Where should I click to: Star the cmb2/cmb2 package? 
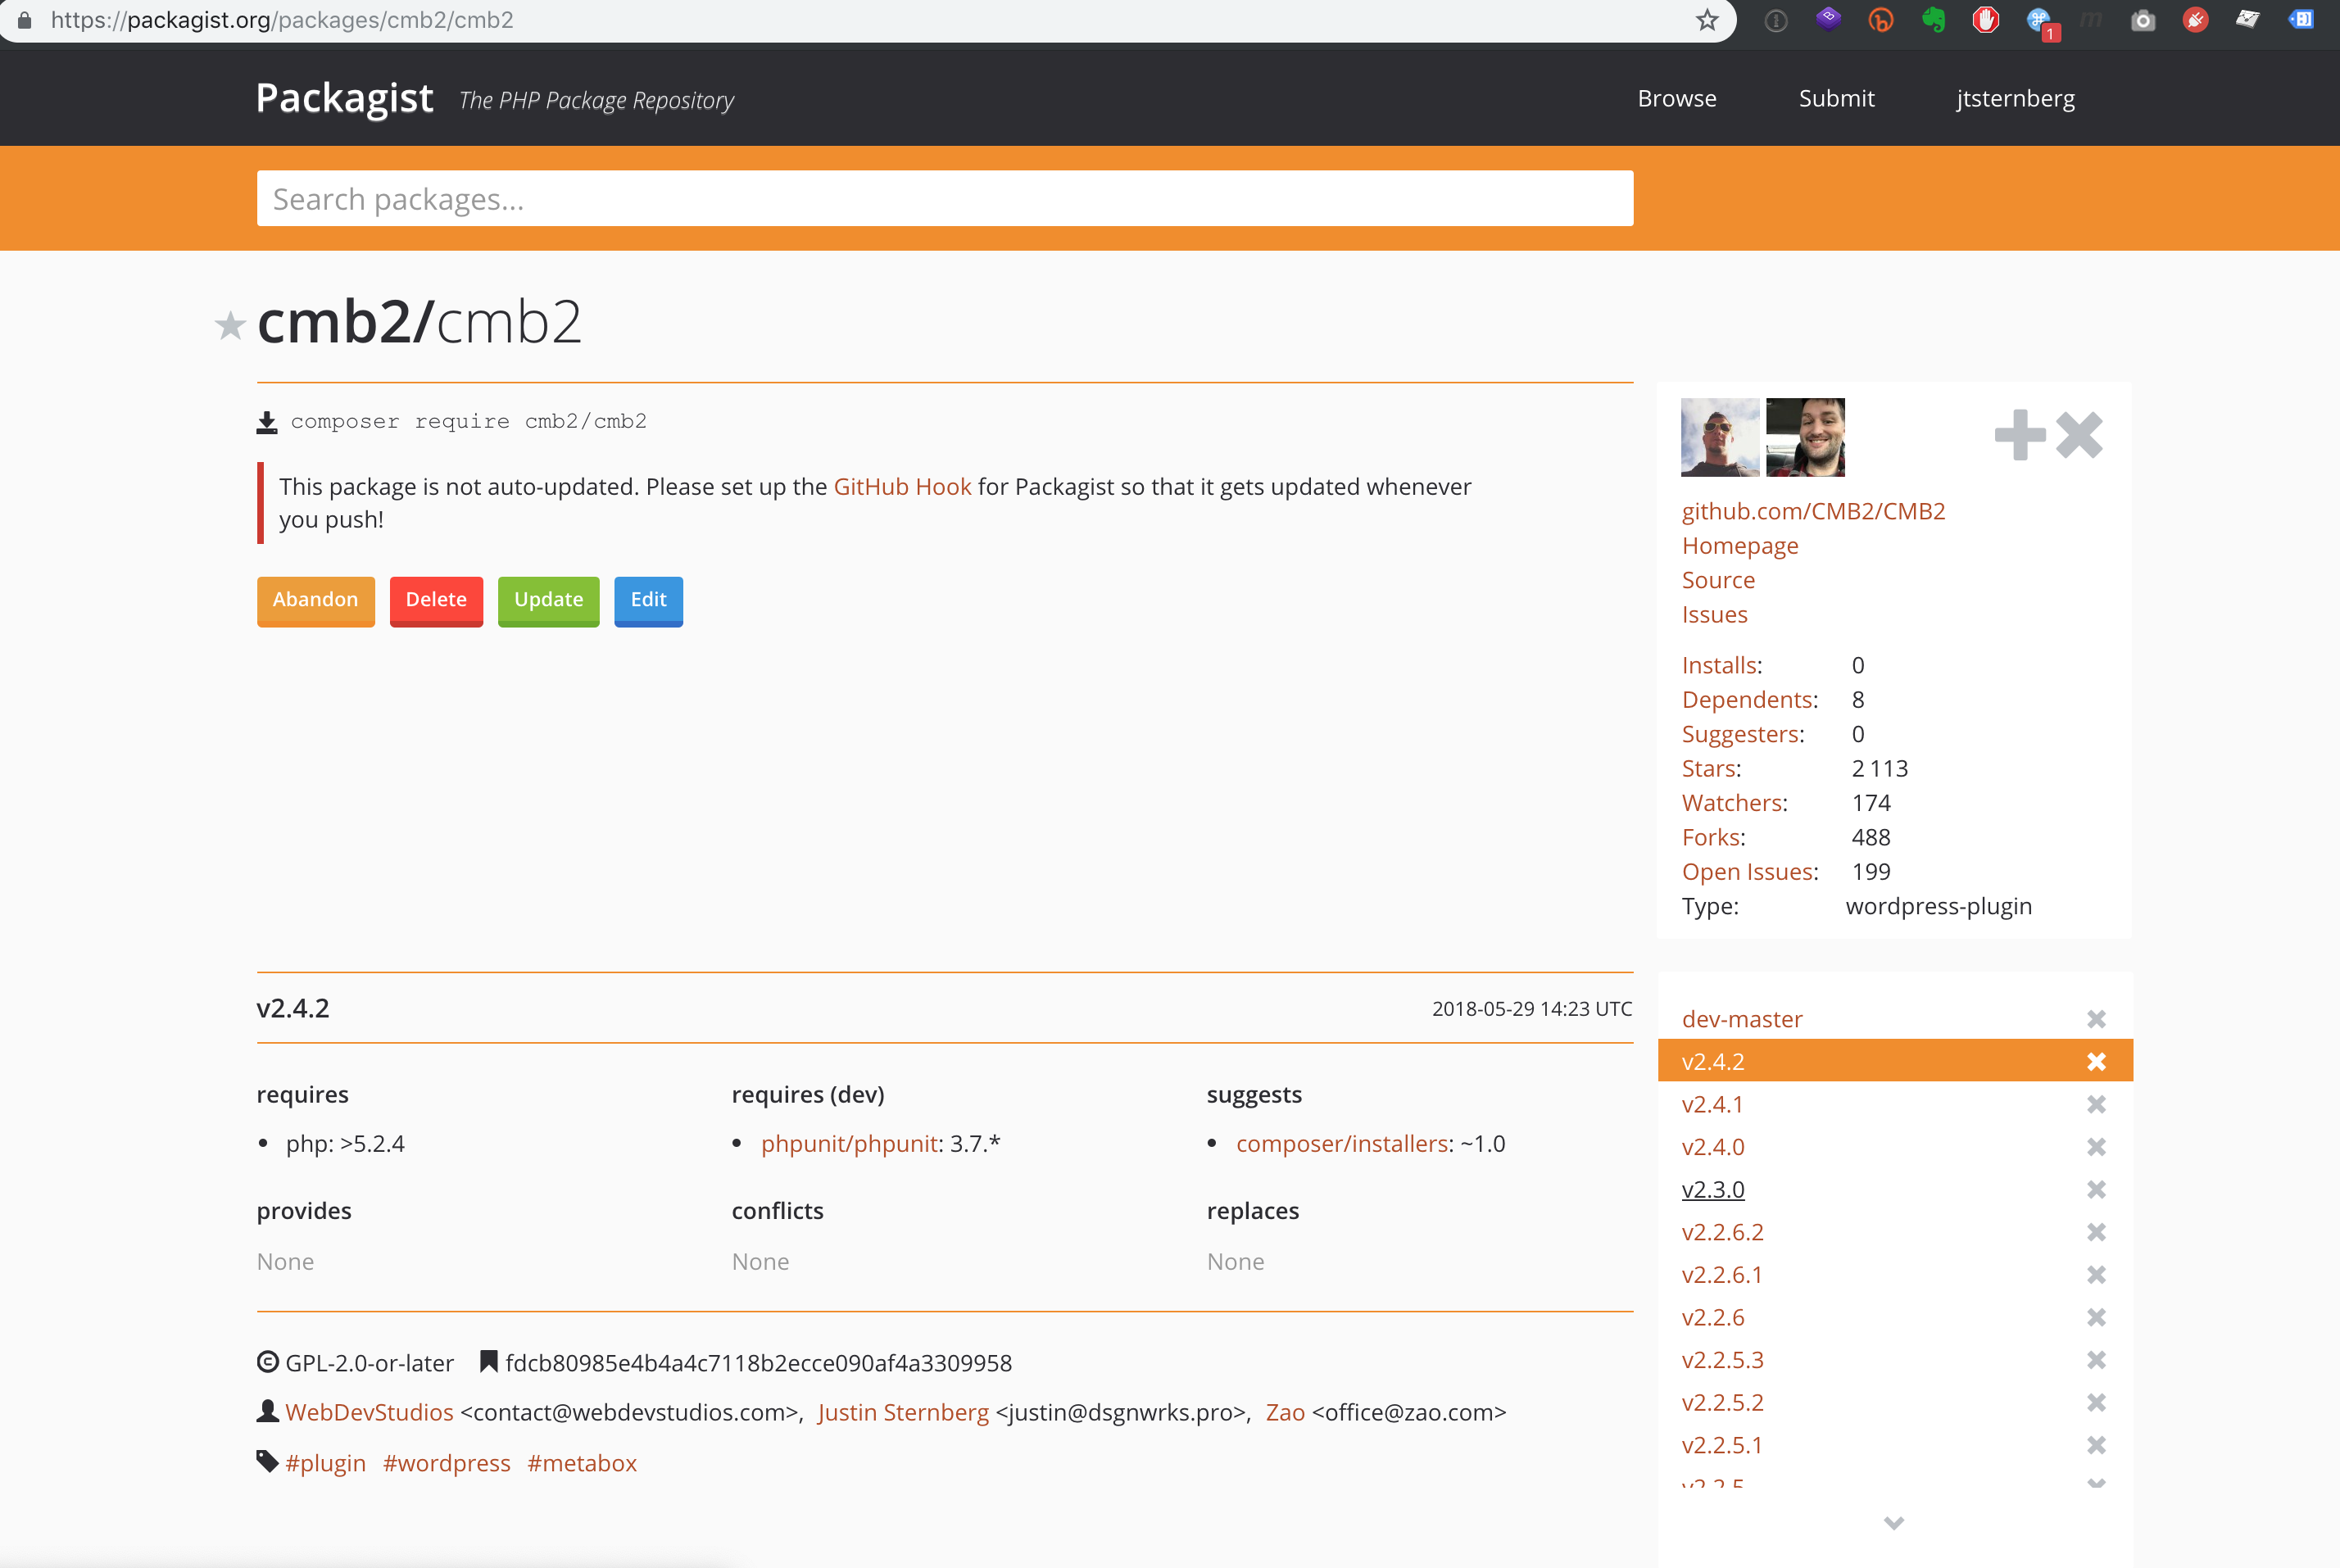pyautogui.click(x=230, y=325)
